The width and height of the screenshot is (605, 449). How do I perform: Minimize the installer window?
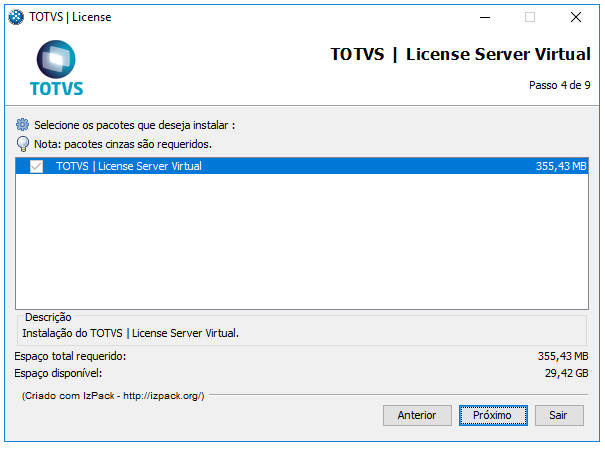point(484,17)
